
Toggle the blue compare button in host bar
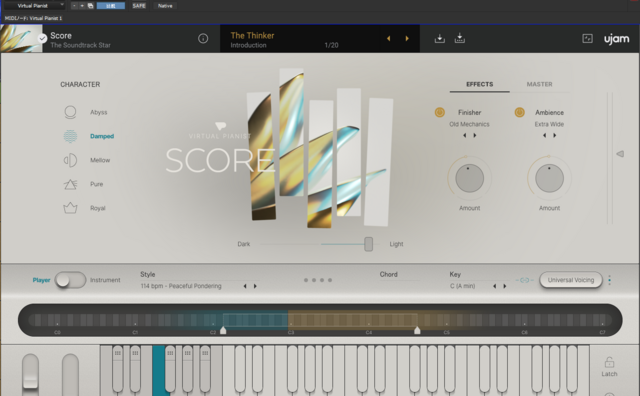click(x=111, y=6)
